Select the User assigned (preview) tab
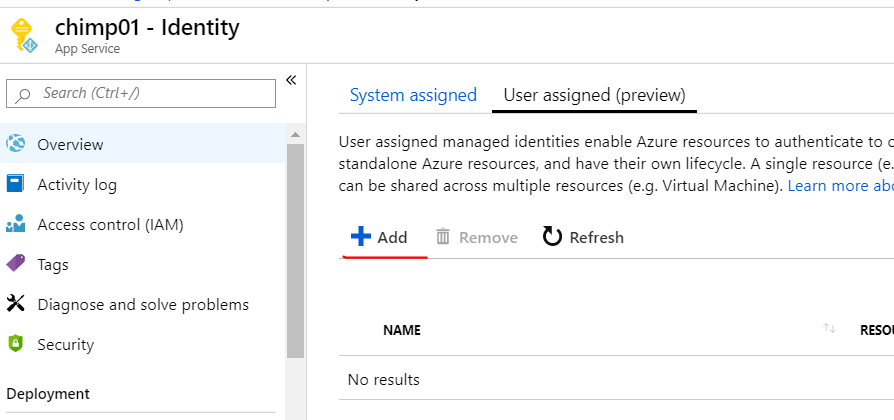 click(594, 95)
